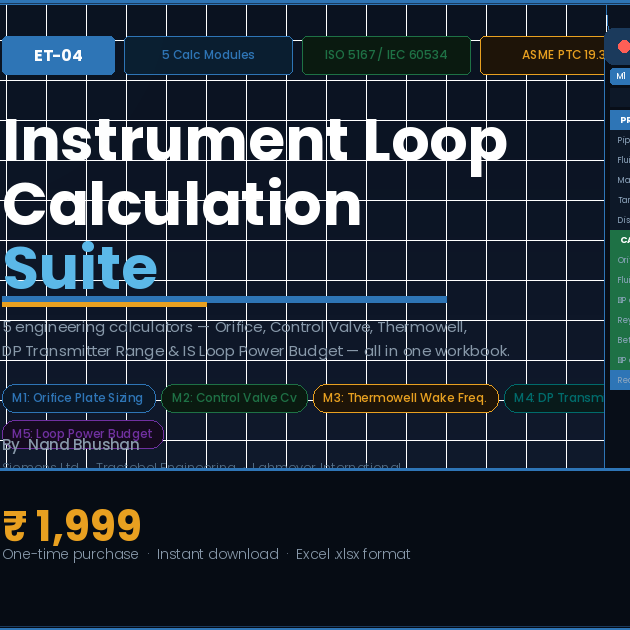Select the M4: DP Transm pill
This screenshot has height=630, width=630.
coord(554,398)
